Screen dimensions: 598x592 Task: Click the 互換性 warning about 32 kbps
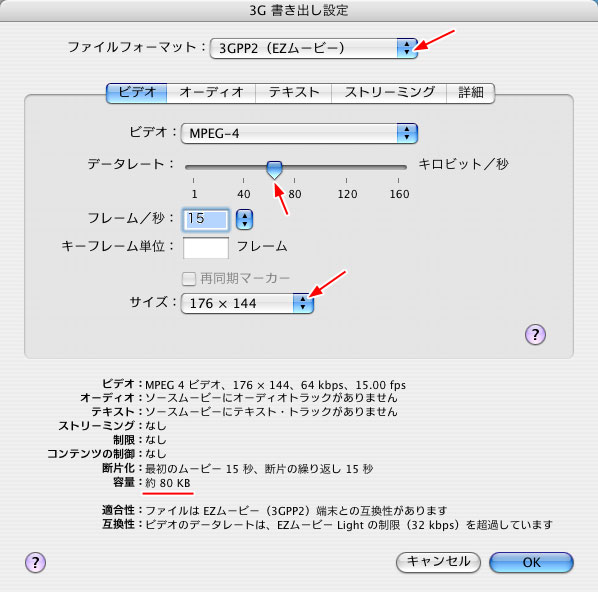click(x=349, y=525)
